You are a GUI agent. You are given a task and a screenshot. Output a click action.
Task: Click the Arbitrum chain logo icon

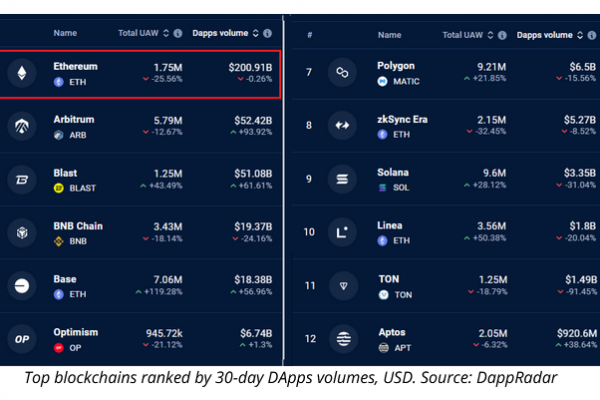pos(22,126)
